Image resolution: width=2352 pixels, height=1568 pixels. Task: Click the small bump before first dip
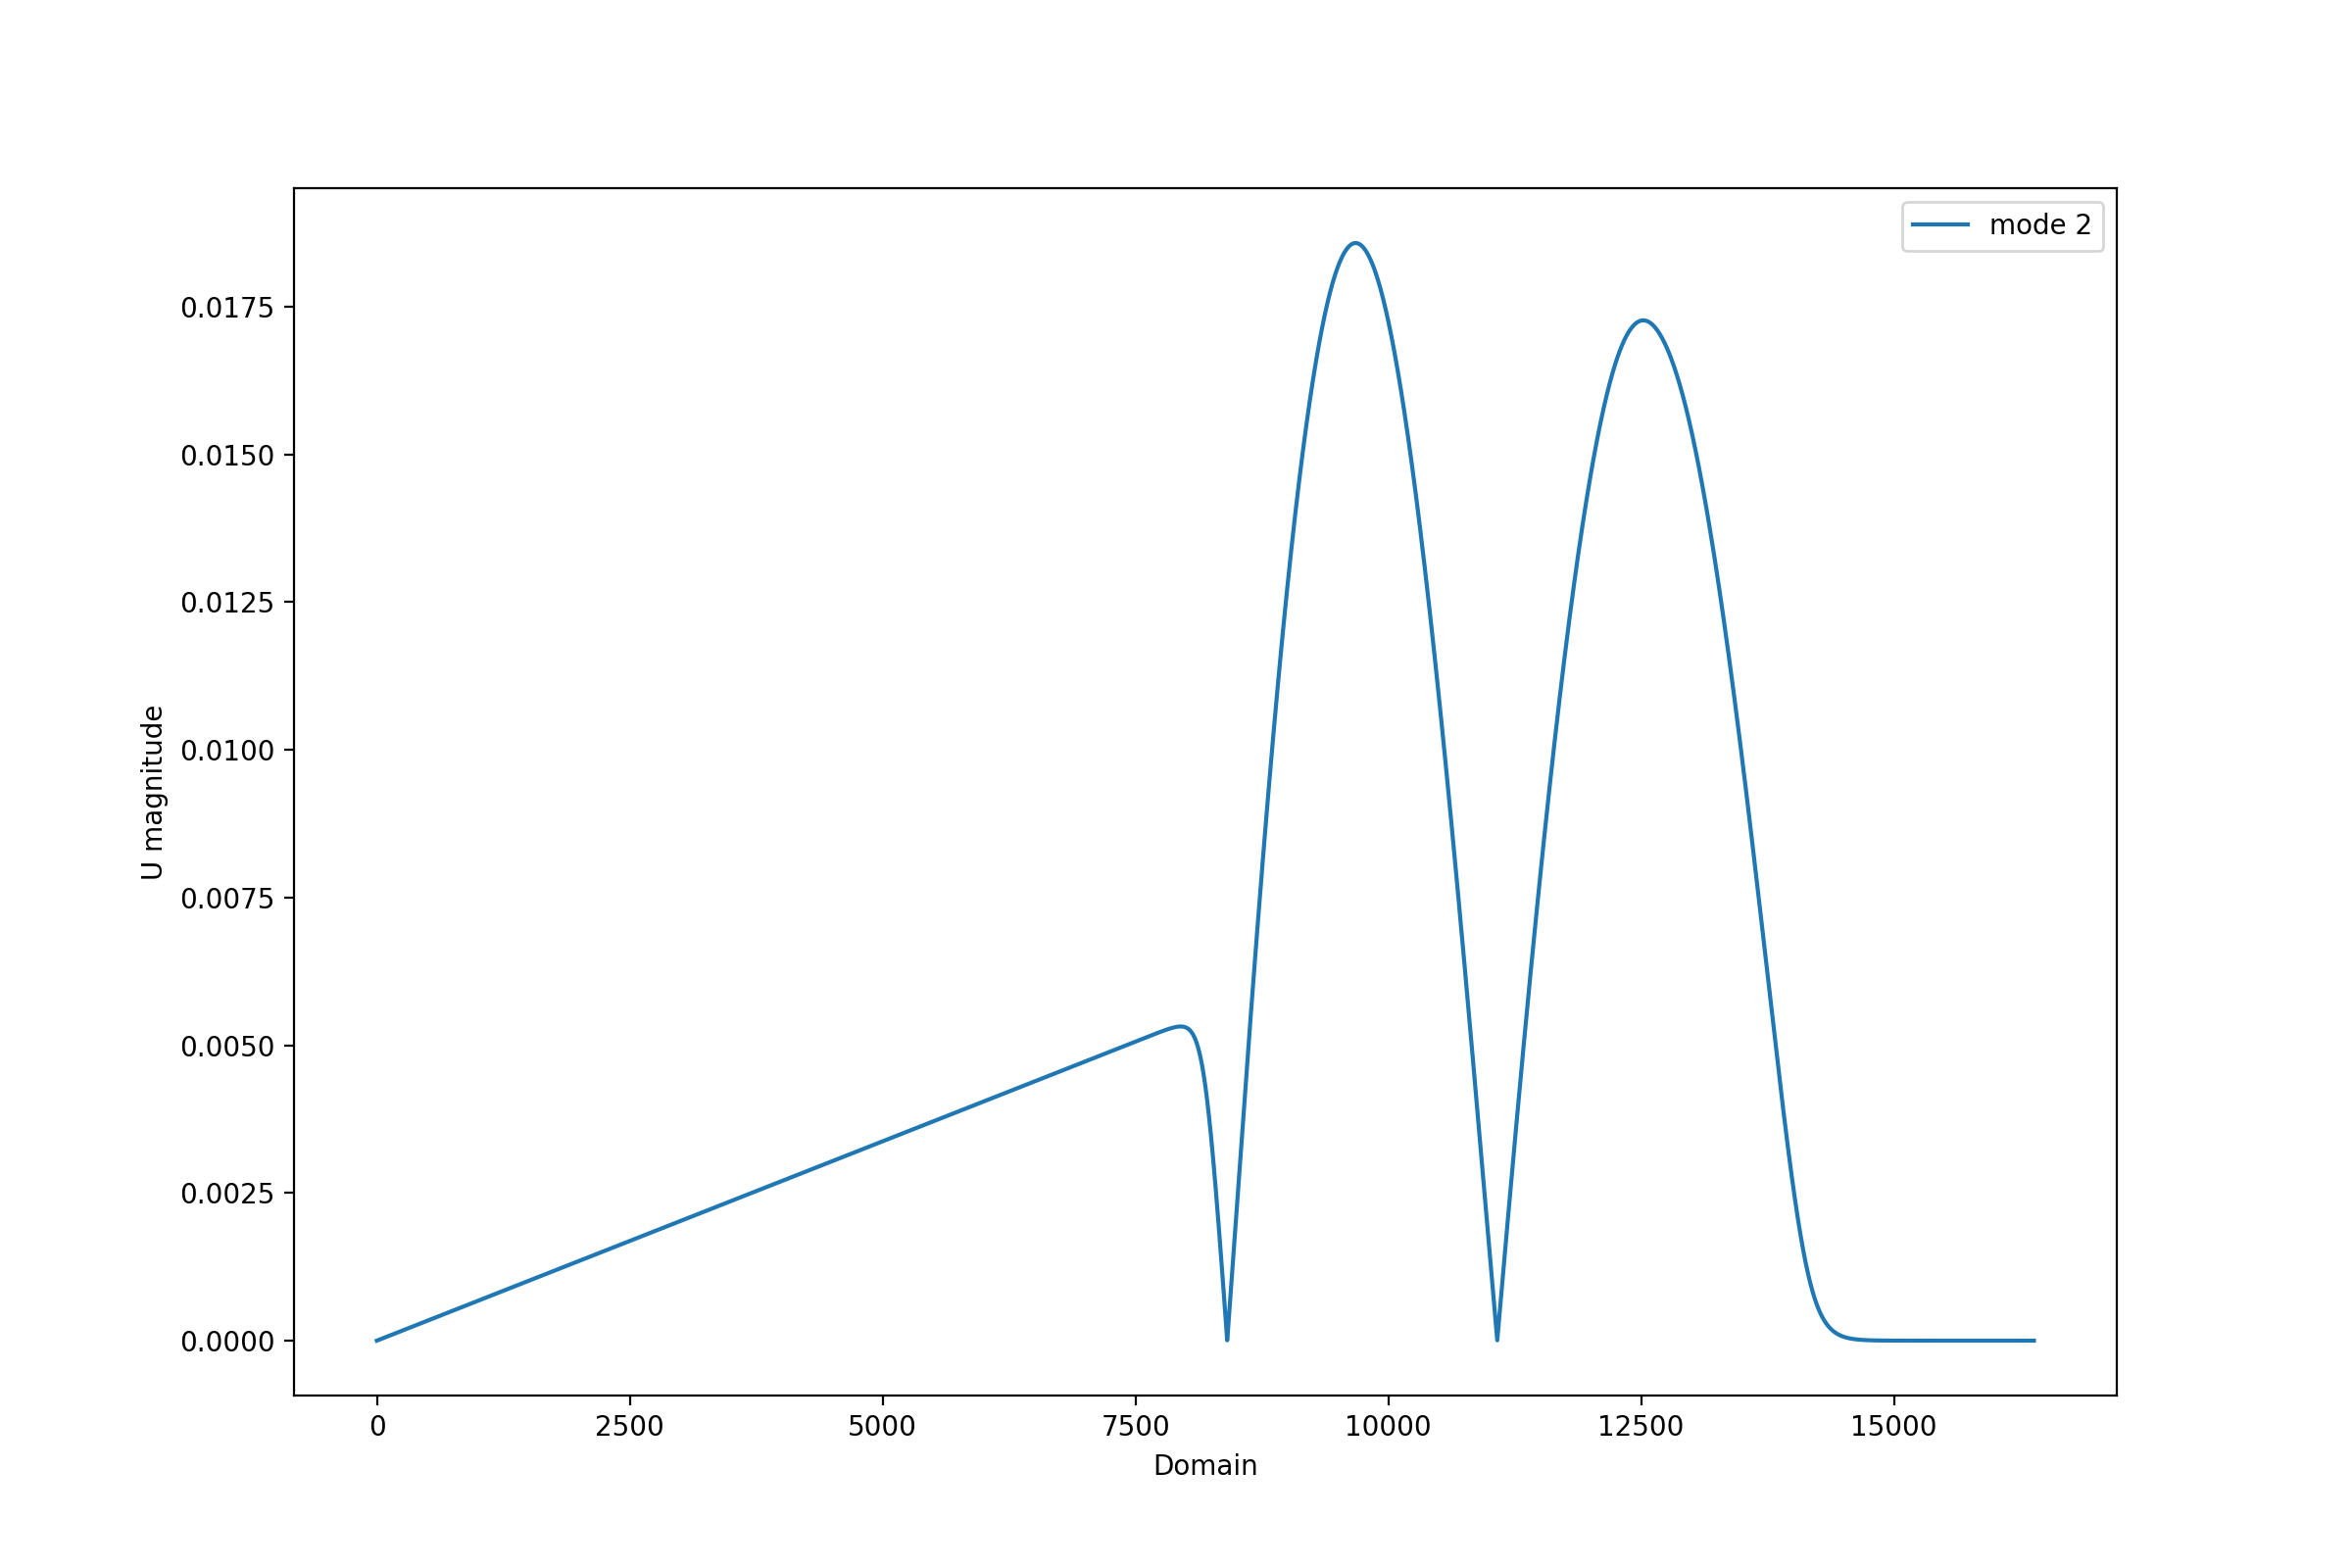[1181, 1027]
